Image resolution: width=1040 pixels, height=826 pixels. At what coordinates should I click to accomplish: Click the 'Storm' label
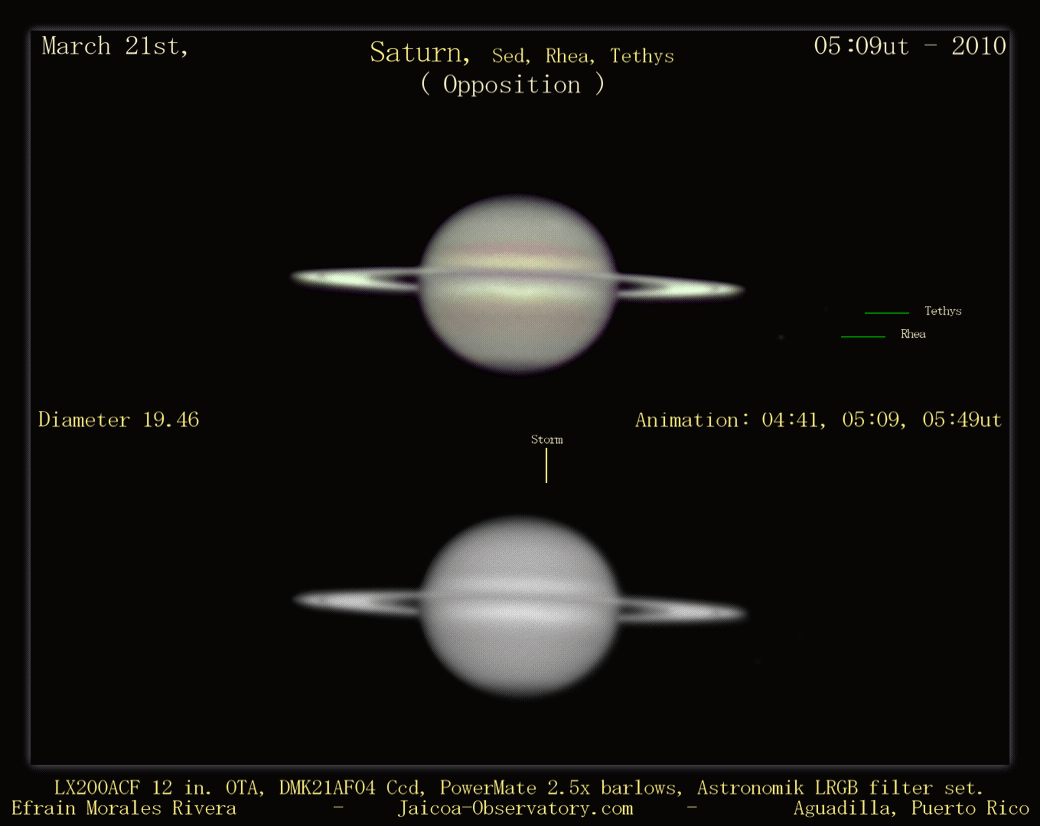[x=547, y=440]
